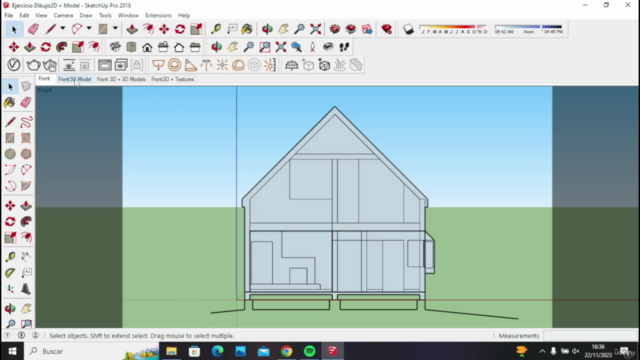The image size is (640, 360).
Task: Select the 3D Text tool
Action: (x=26, y=289)
